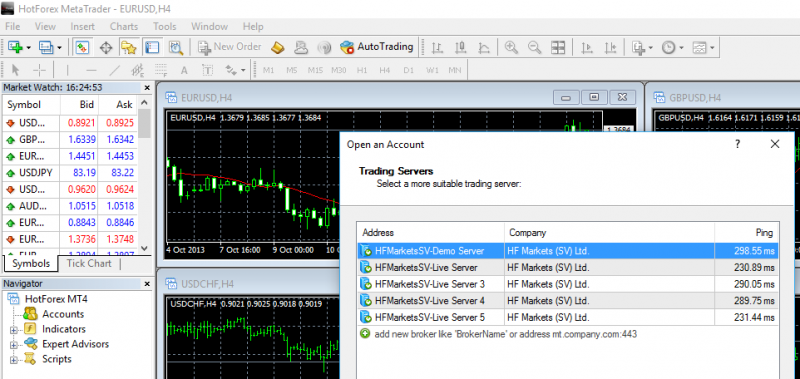The width and height of the screenshot is (800, 379).
Task: Toggle the Auto Scroll chart icon
Action: 587,47
